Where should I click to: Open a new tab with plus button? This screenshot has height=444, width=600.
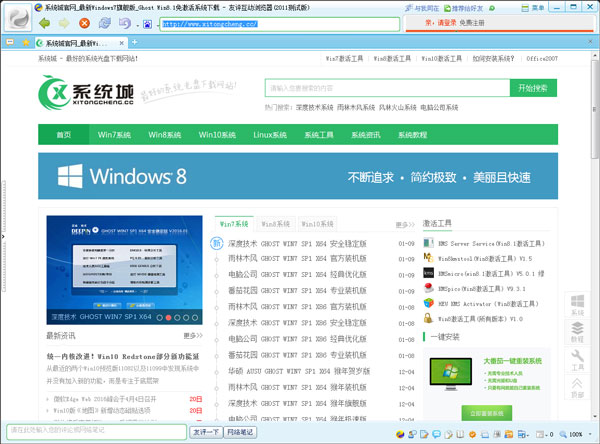point(134,42)
